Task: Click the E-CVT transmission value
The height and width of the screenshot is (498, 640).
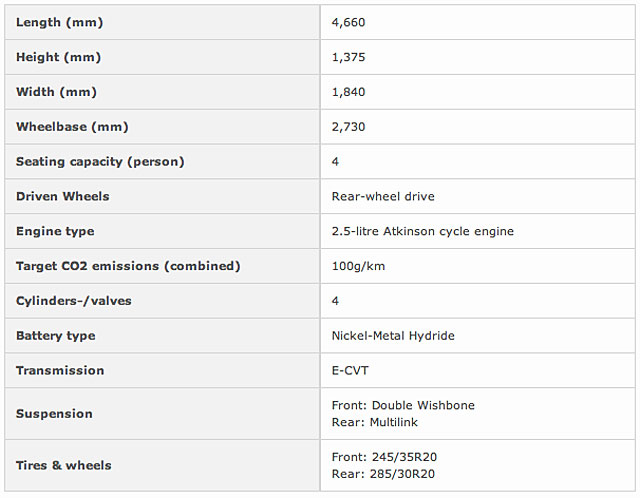Action: coord(350,370)
